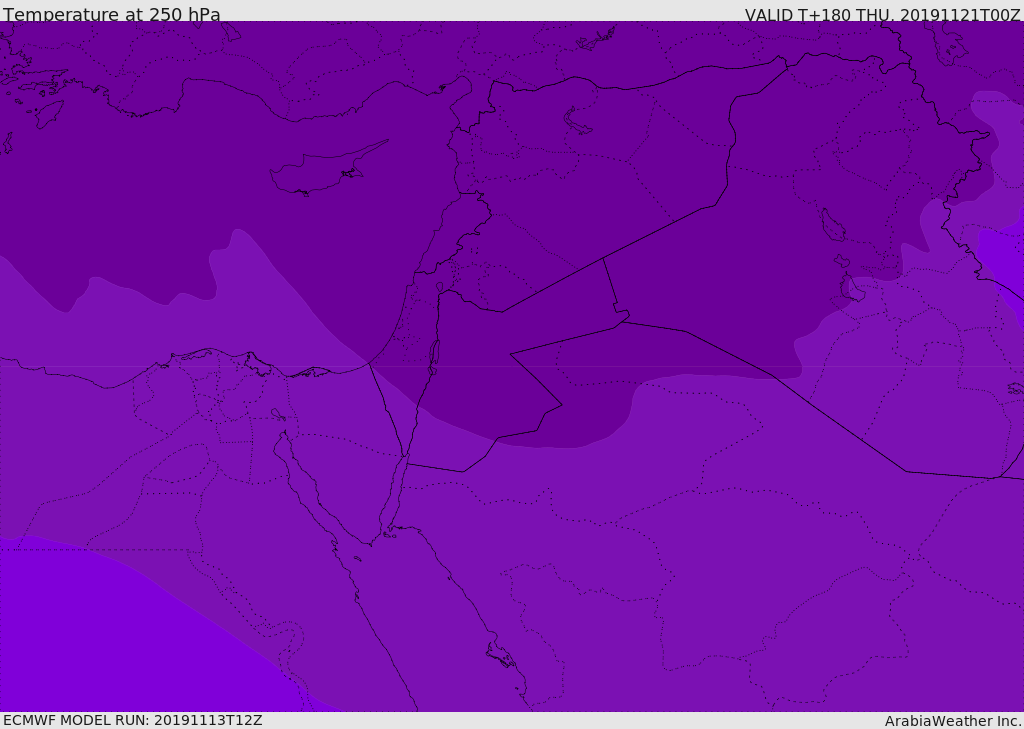This screenshot has width=1024, height=729.
Task: Click the 'ECMWF MODEL RUN: 20191113T12Z' text
Action: pos(133,720)
